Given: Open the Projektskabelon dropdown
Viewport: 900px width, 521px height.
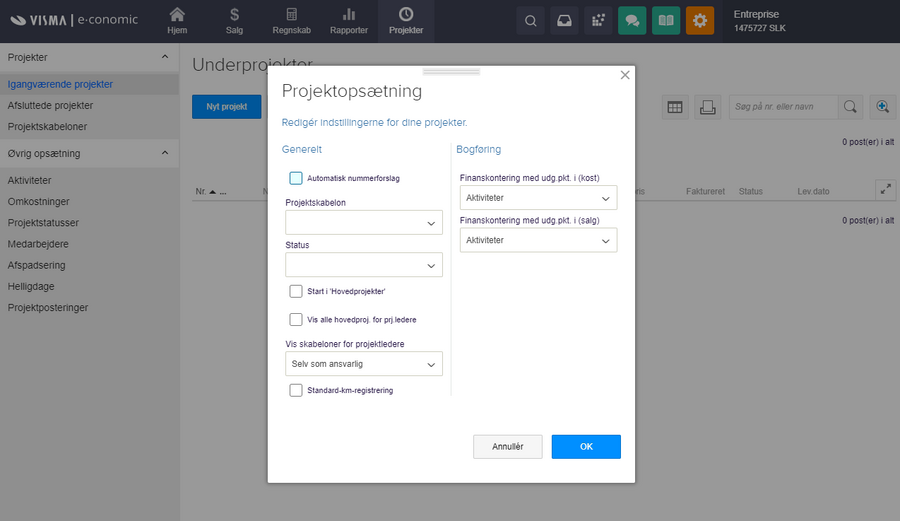Looking at the screenshot, I should 364,223.
